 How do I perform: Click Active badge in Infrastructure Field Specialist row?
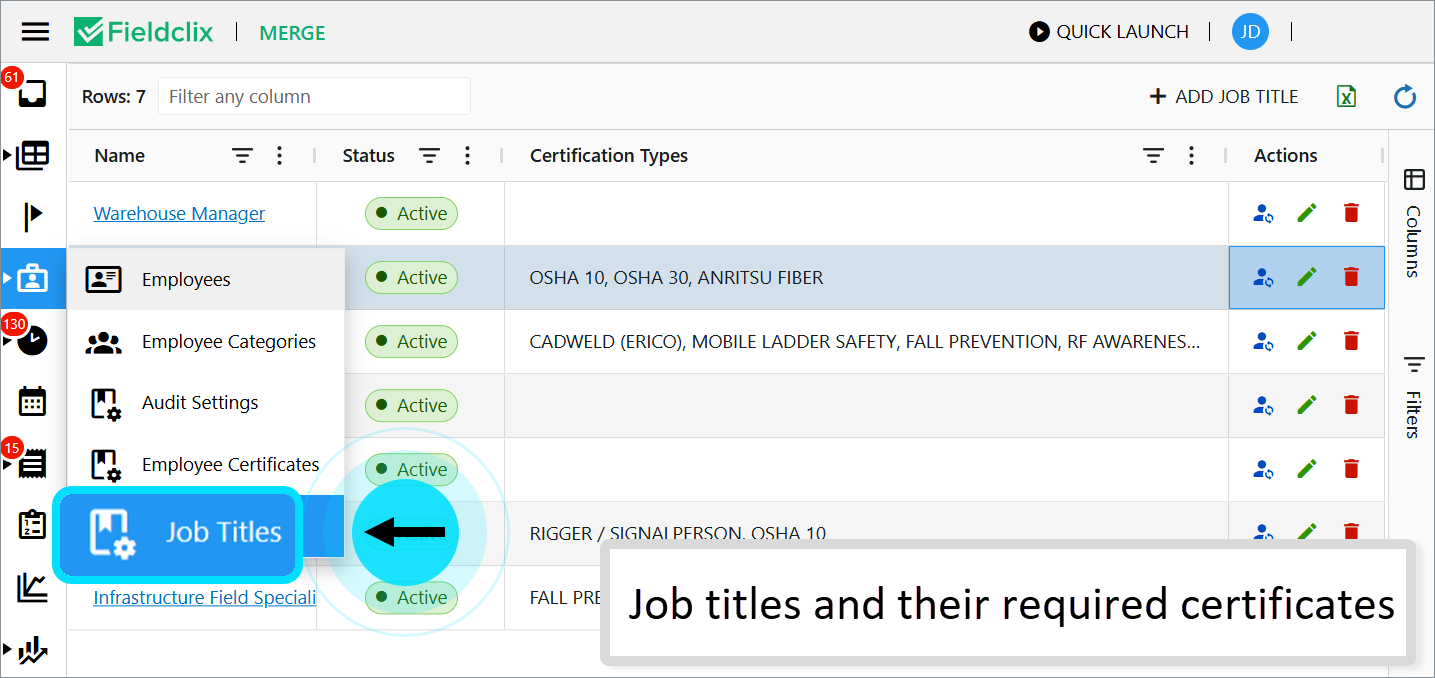click(x=411, y=597)
